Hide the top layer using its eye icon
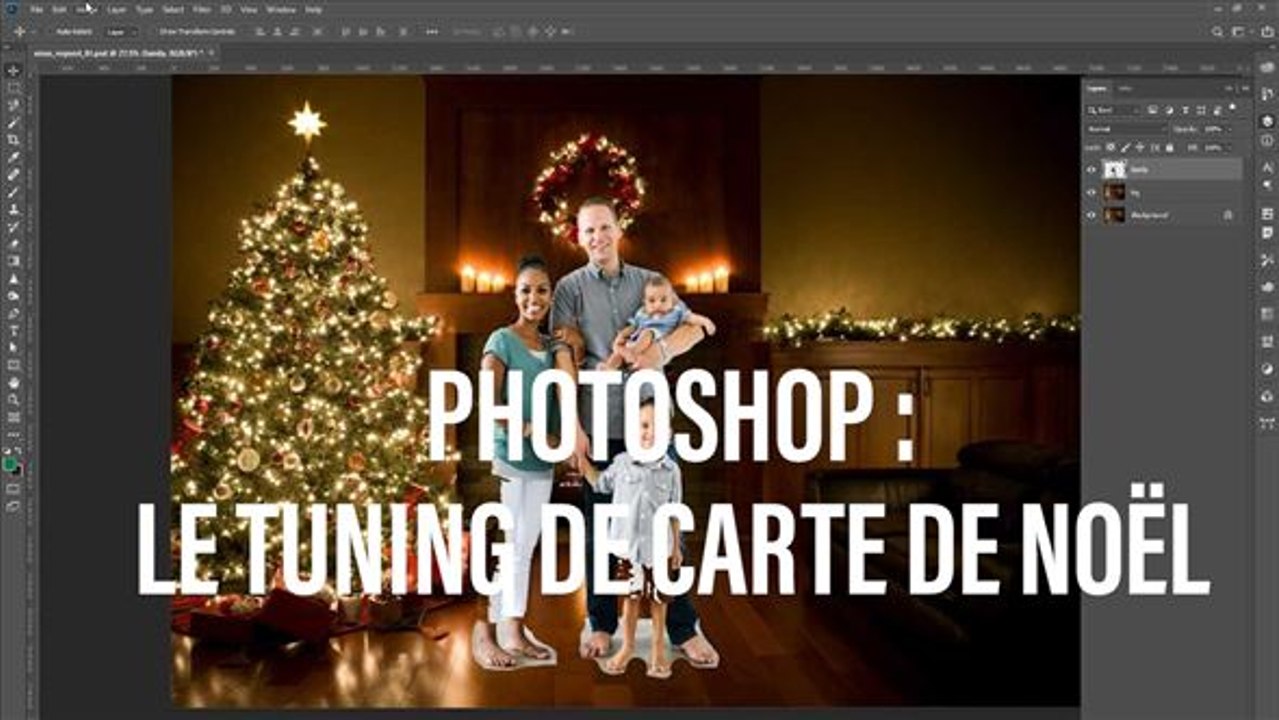This screenshot has width=1279, height=720. click(1091, 170)
